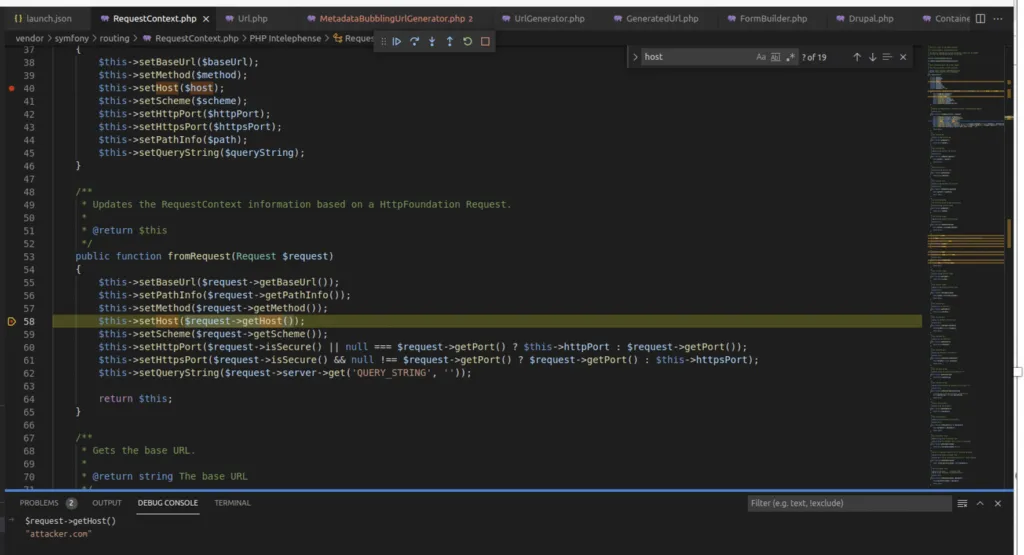Clear the debug console output
1024x555 pixels.
pyautogui.click(x=962, y=503)
